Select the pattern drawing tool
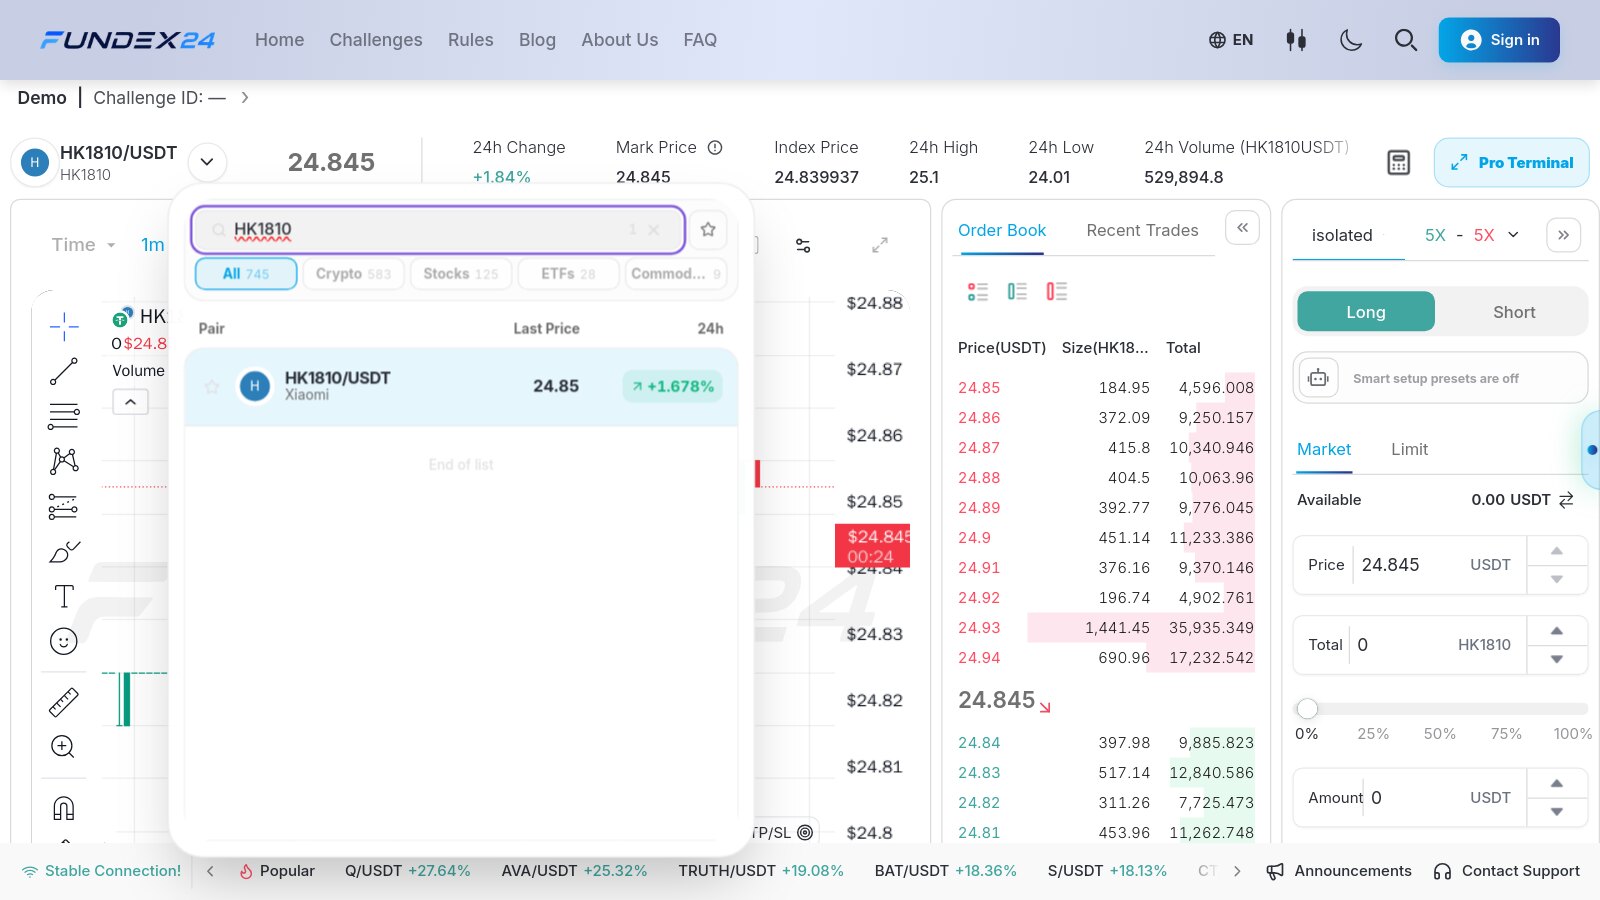The height and width of the screenshot is (900, 1600). [64, 460]
